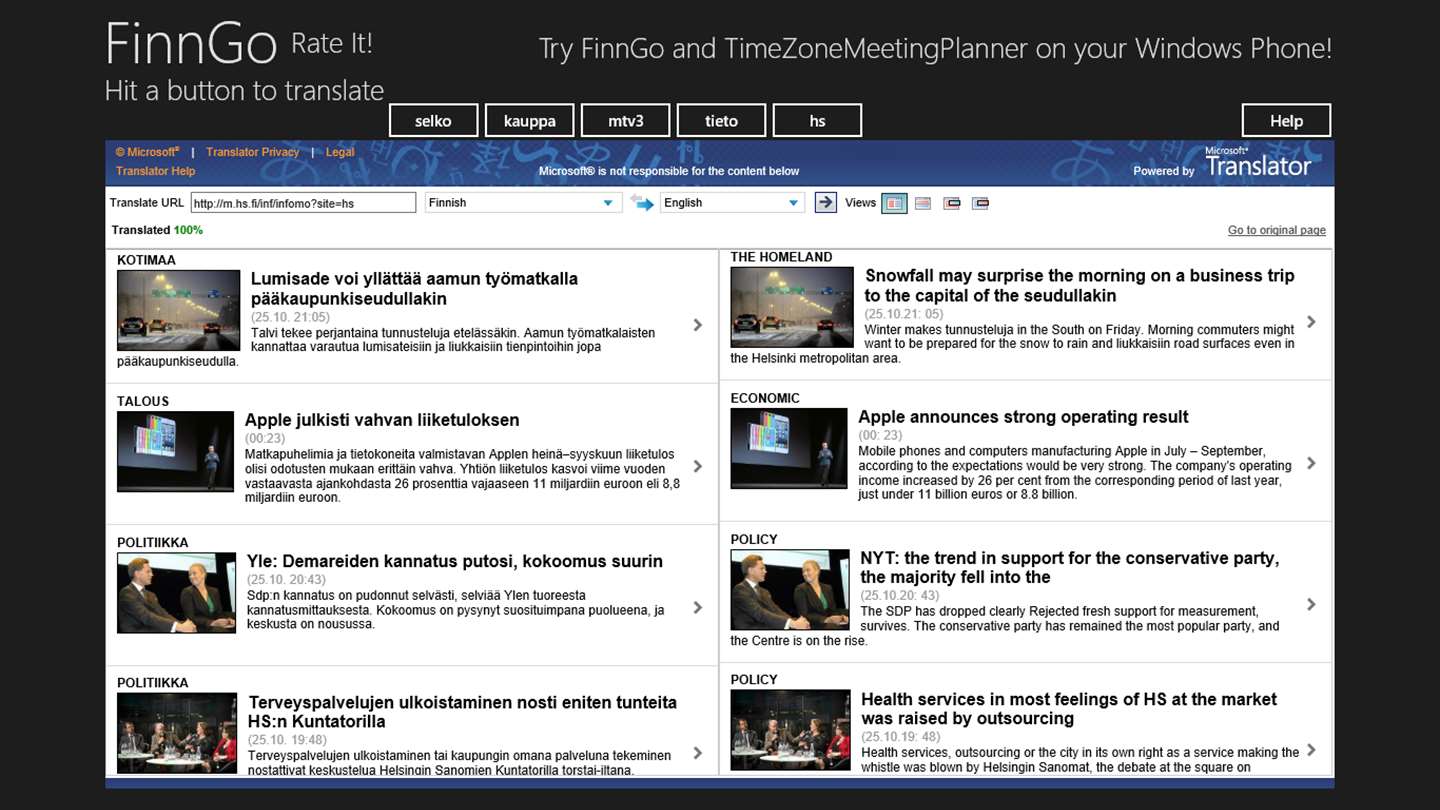Click debate thumbnail beside Terveyspalvelujen headline
Viewport: 1440px width, 810px height.
[x=177, y=733]
